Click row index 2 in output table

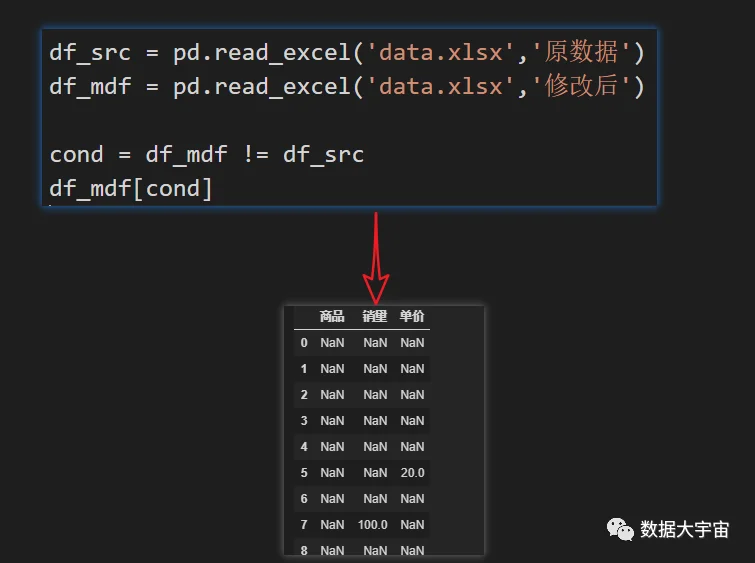click(x=304, y=395)
